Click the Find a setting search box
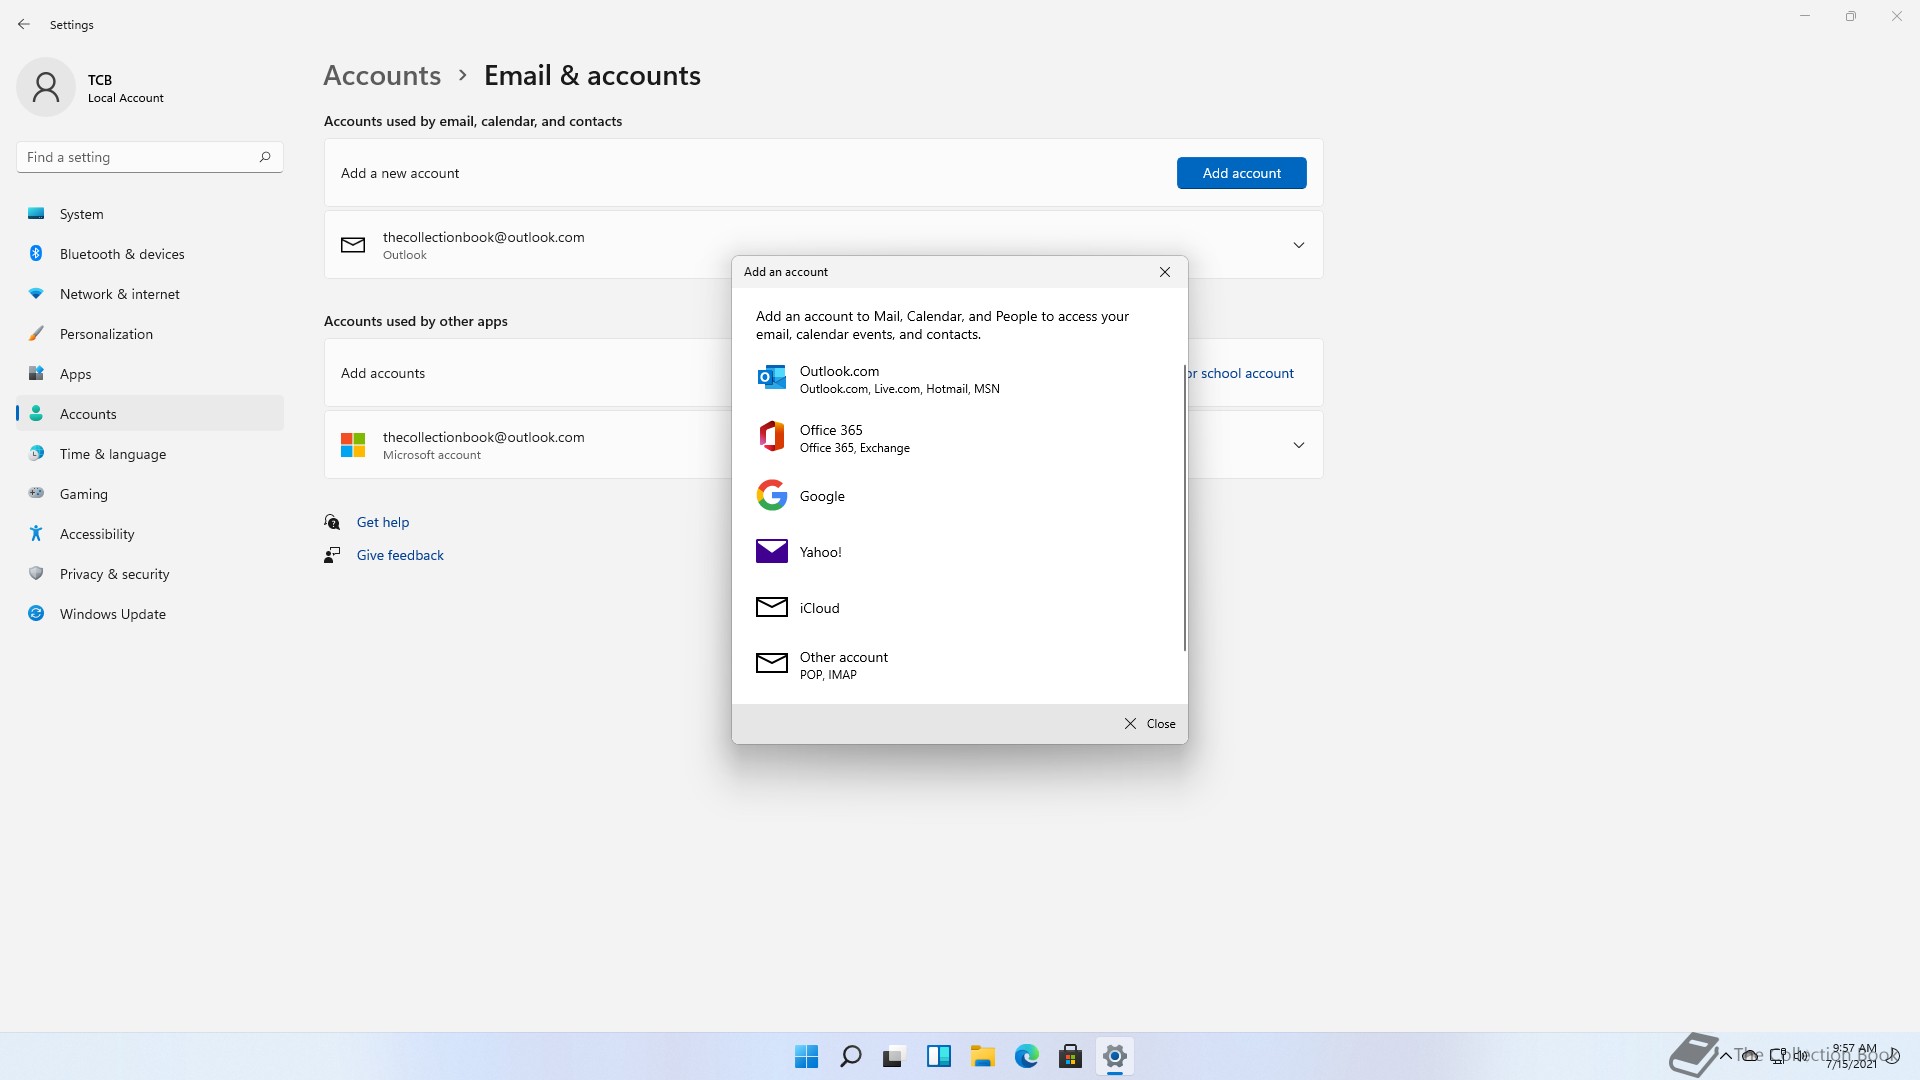Screen dimensions: 1920x1080 click(140, 157)
